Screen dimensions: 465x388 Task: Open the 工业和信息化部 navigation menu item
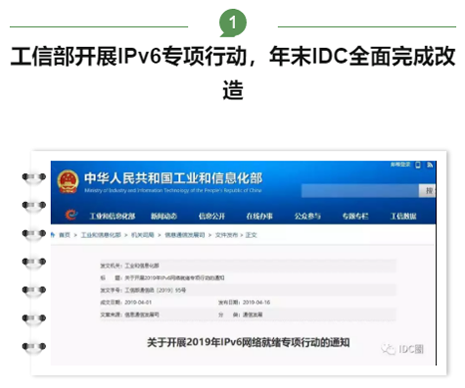pos(112,216)
